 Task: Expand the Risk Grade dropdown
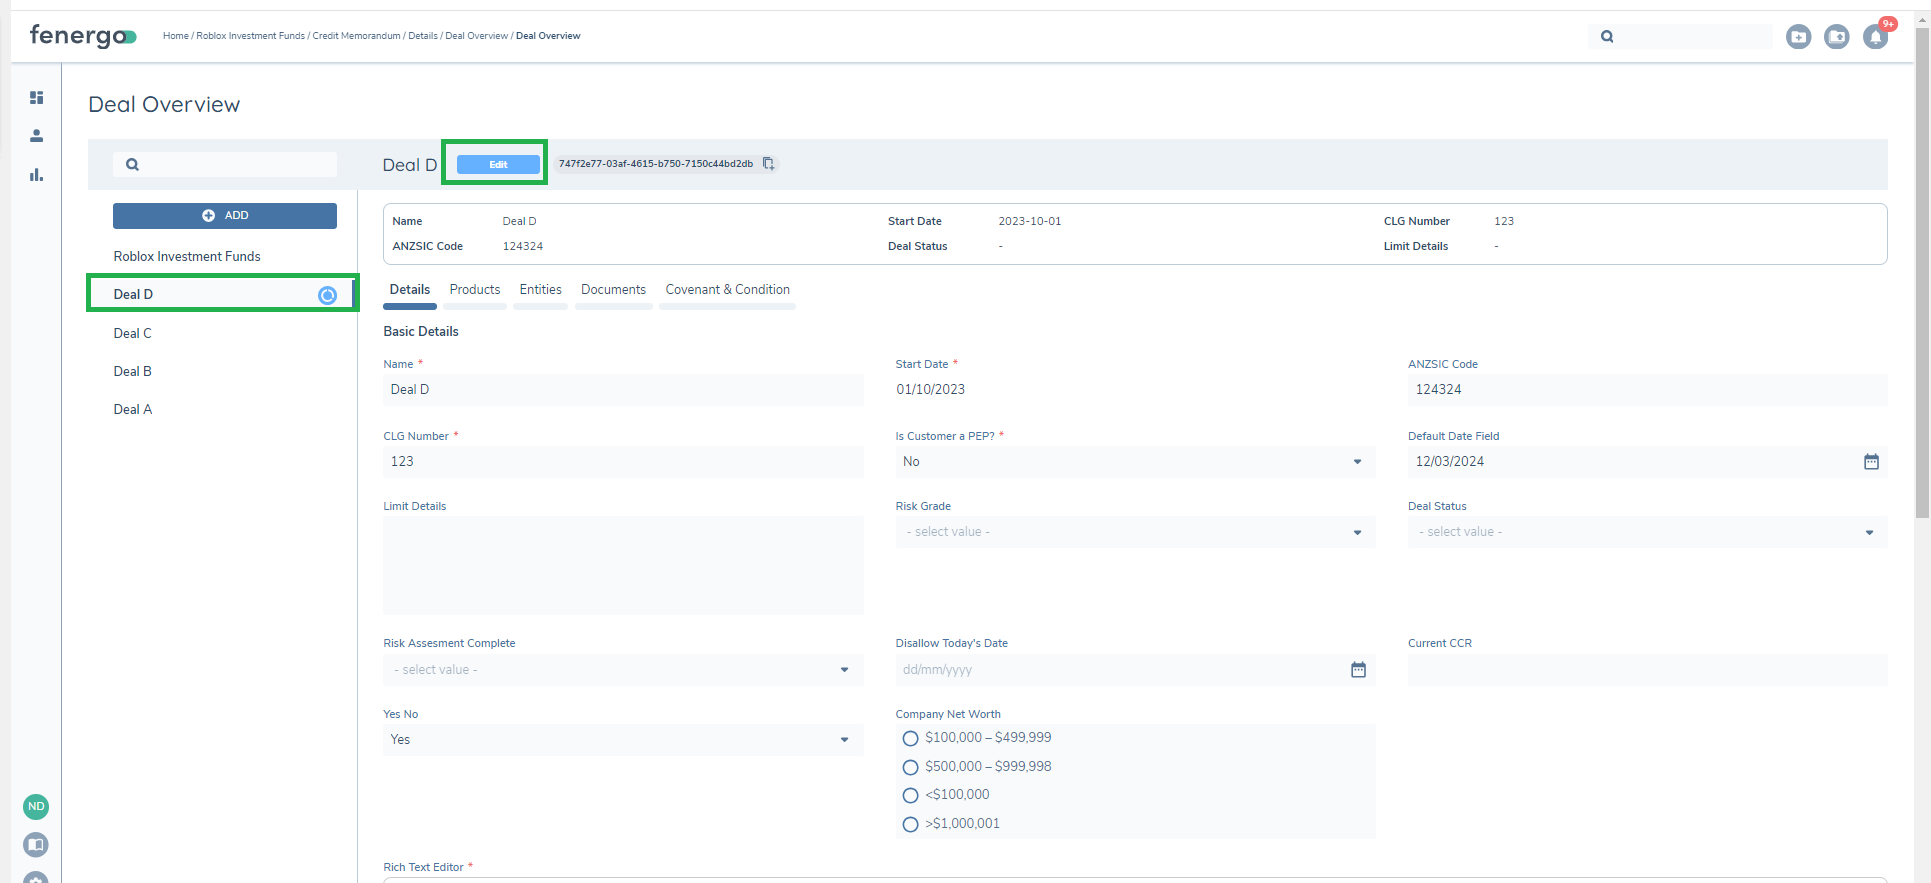tap(1134, 532)
